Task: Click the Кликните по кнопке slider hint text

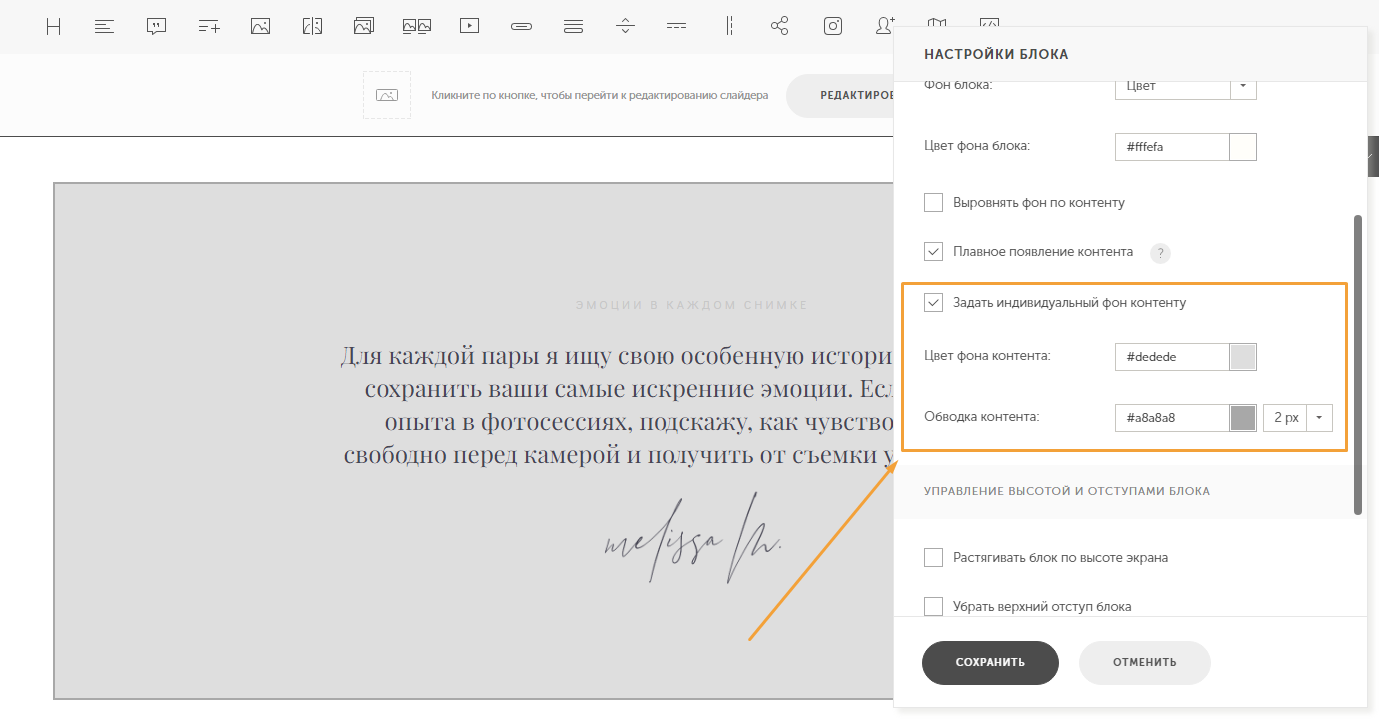Action: 600,95
